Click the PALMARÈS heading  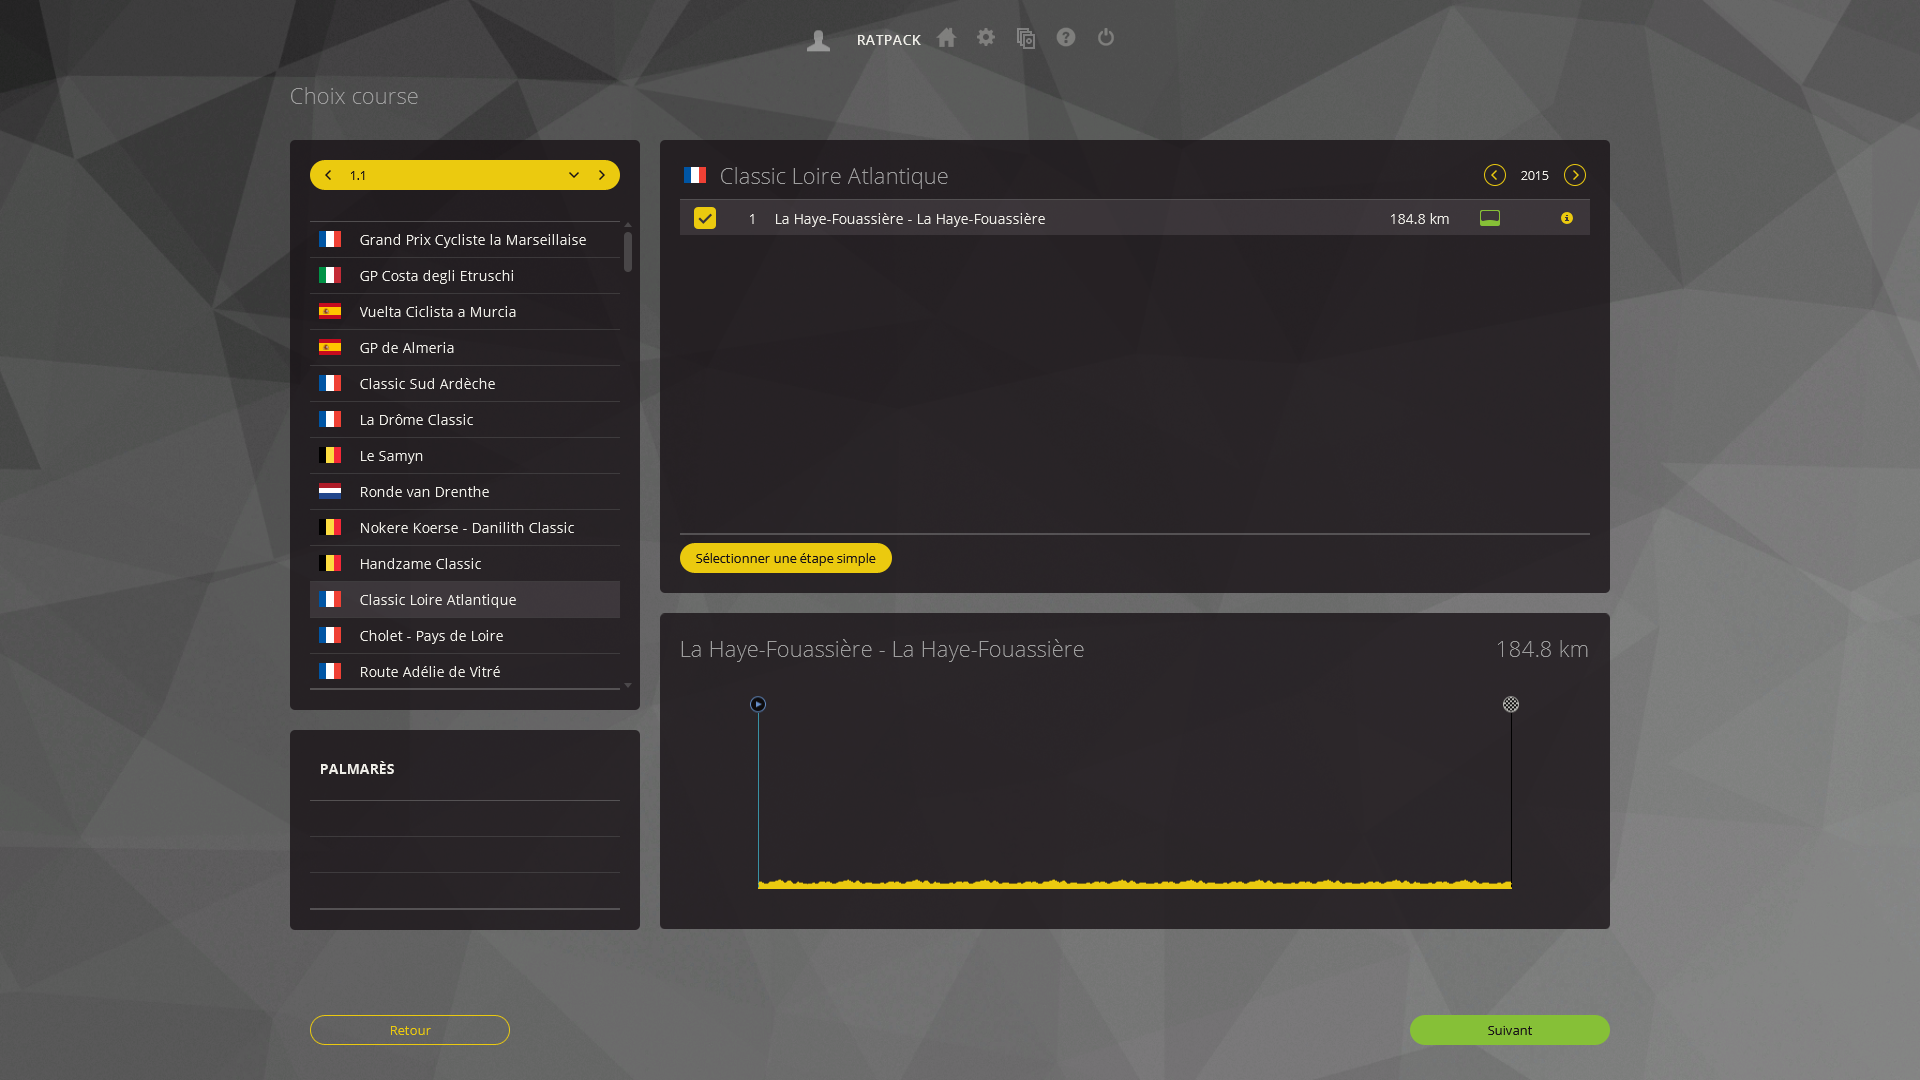[357, 769]
